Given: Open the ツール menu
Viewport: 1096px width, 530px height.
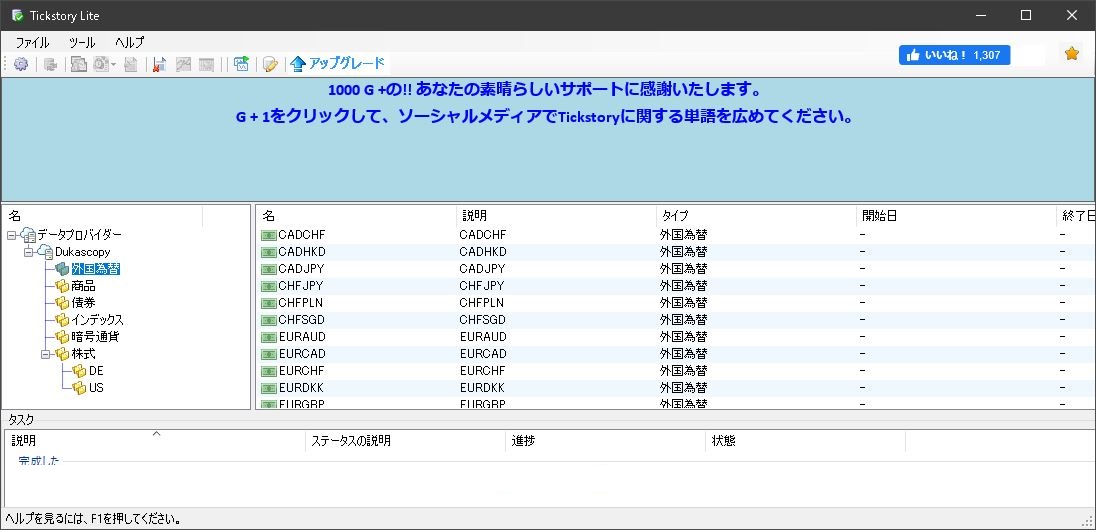Looking at the screenshot, I should point(82,43).
